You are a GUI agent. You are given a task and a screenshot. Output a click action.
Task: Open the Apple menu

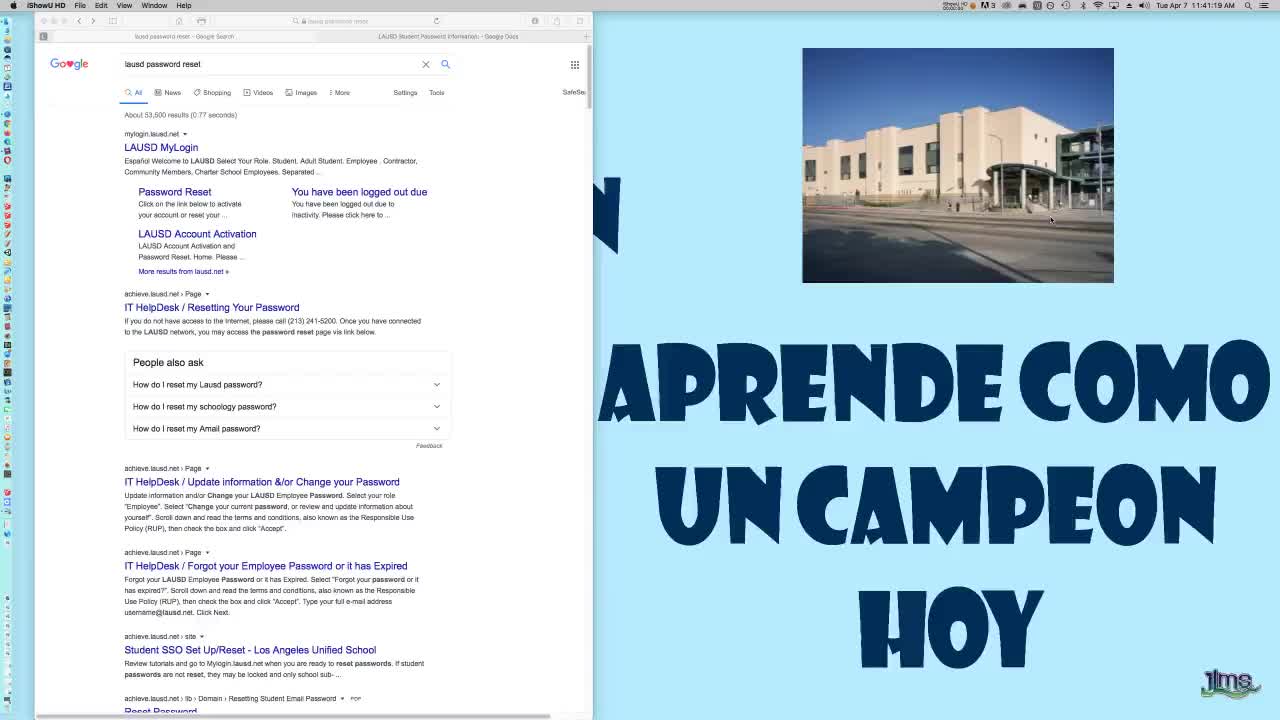click(x=13, y=5)
